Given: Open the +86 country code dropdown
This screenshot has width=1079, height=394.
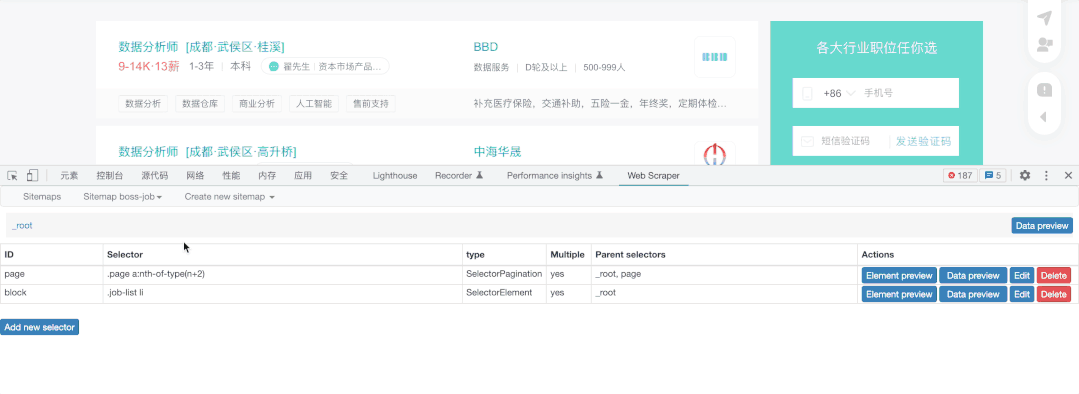Looking at the screenshot, I should [x=839, y=93].
